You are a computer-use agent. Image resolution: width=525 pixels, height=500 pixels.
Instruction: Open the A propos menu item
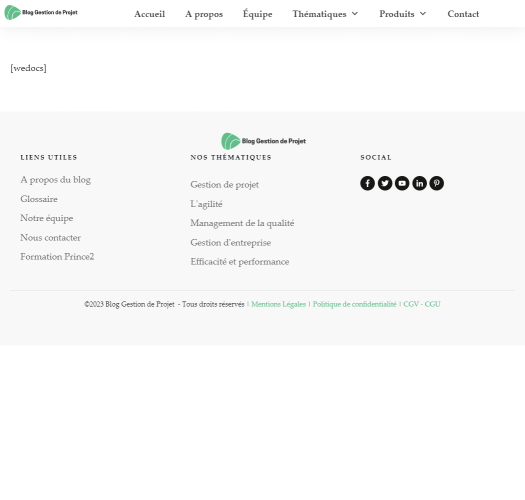click(x=204, y=14)
